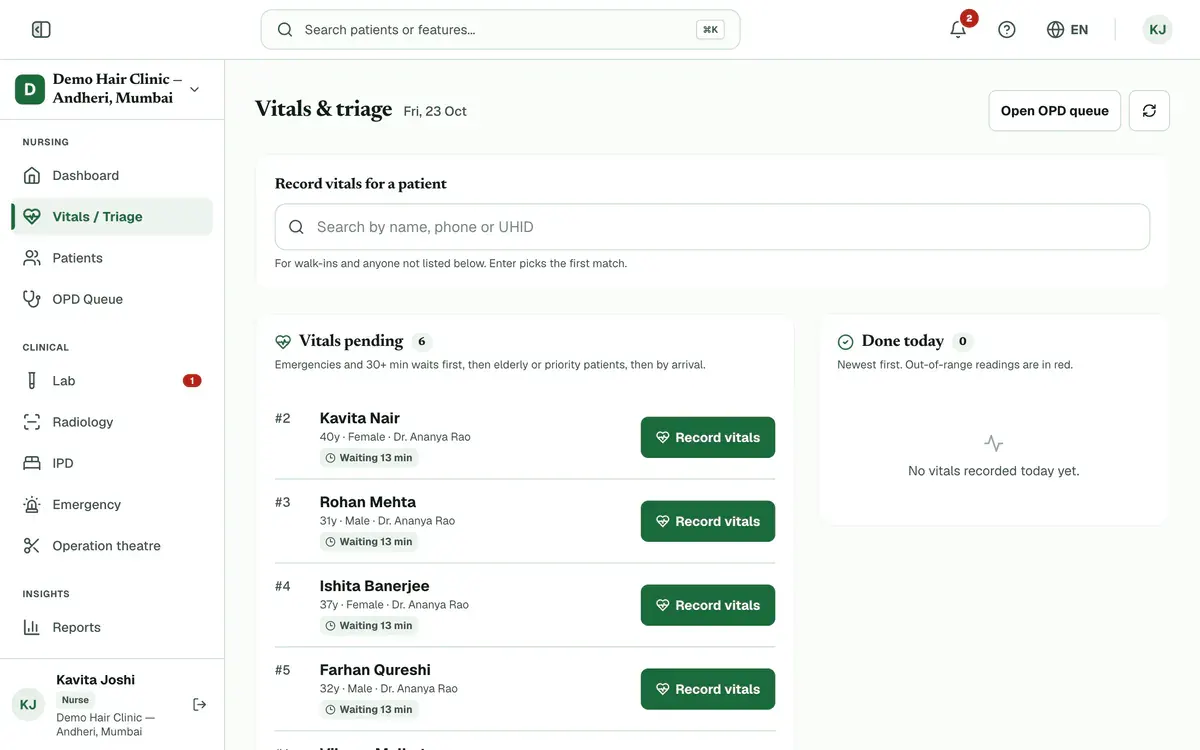Click the green D clinic logo
Viewport: 1200px width, 750px height.
click(30, 89)
